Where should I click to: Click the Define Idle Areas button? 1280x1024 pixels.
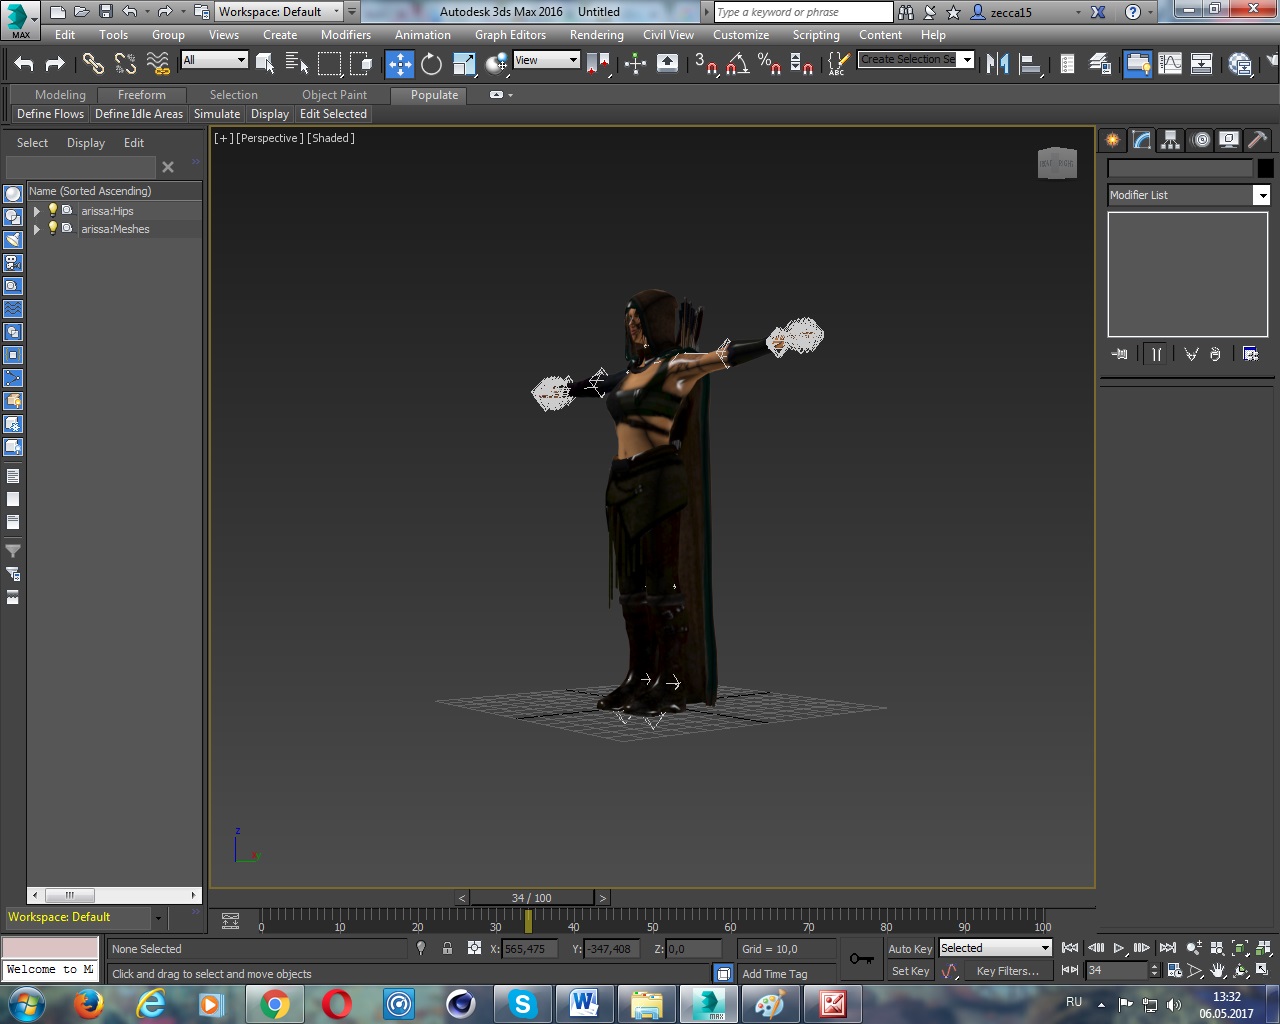(139, 114)
